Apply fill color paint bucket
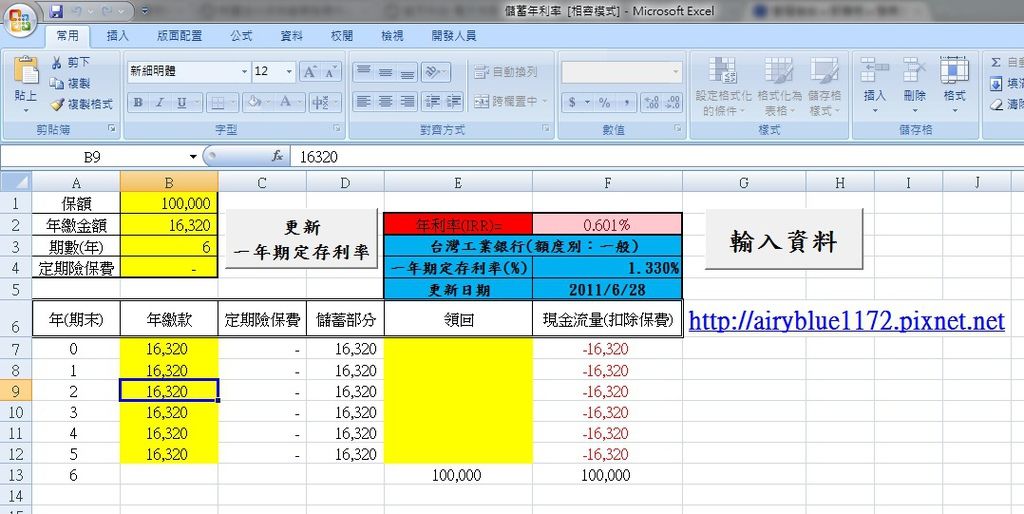Image resolution: width=1024 pixels, height=514 pixels. [253, 103]
